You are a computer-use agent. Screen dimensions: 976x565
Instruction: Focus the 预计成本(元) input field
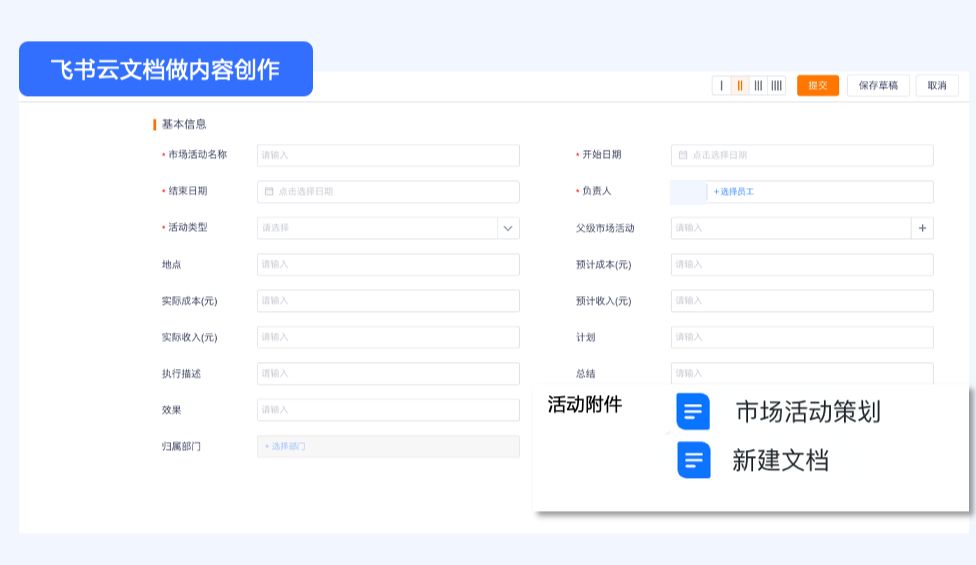(x=802, y=264)
